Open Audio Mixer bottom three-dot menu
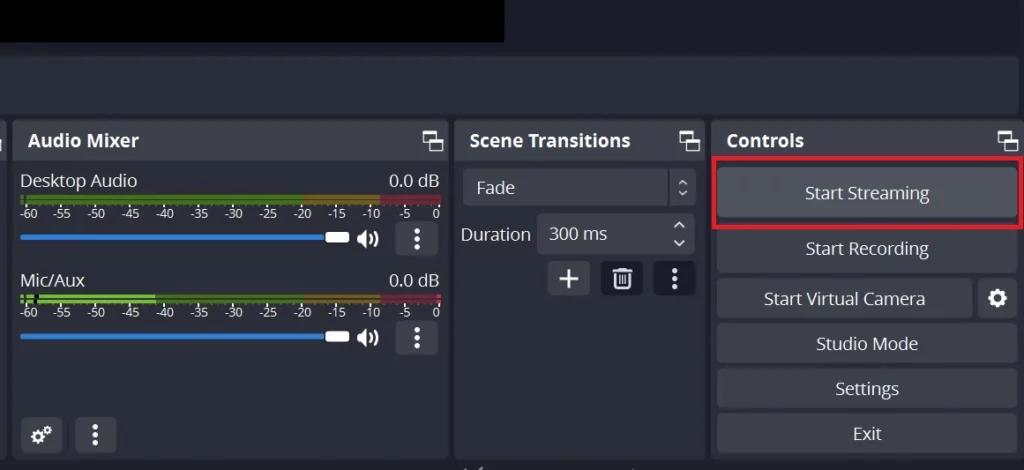 pyautogui.click(x=95, y=435)
